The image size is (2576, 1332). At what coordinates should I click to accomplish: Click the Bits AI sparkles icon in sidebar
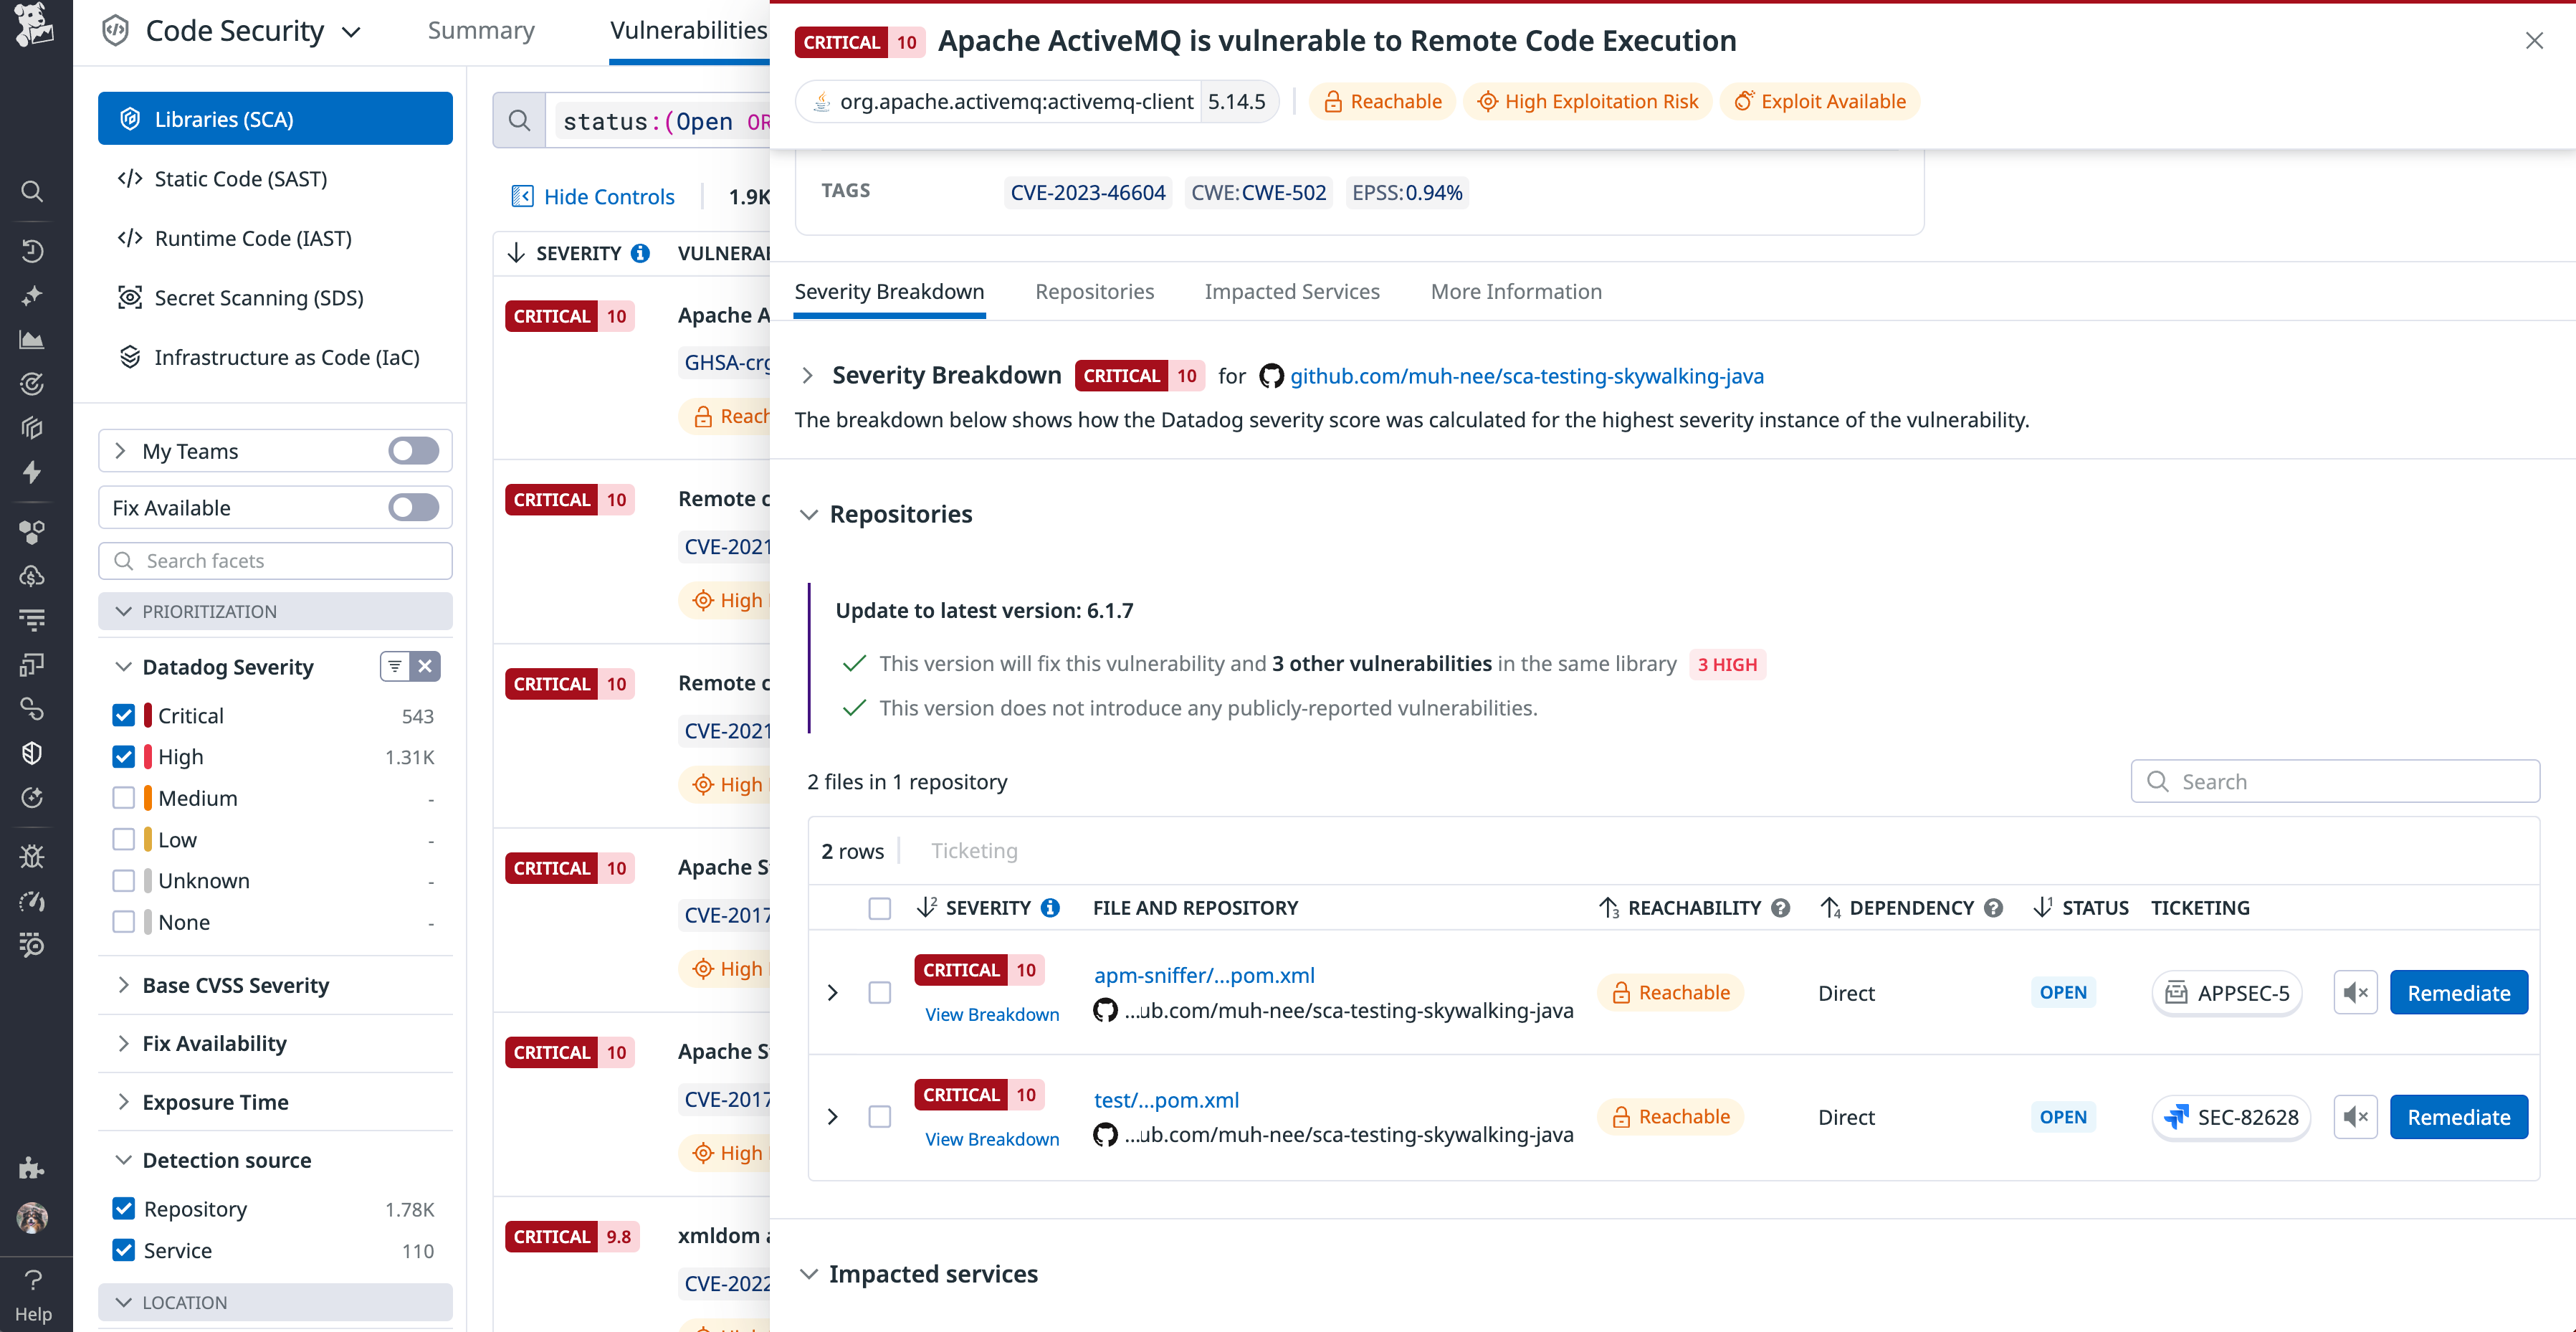[x=32, y=295]
